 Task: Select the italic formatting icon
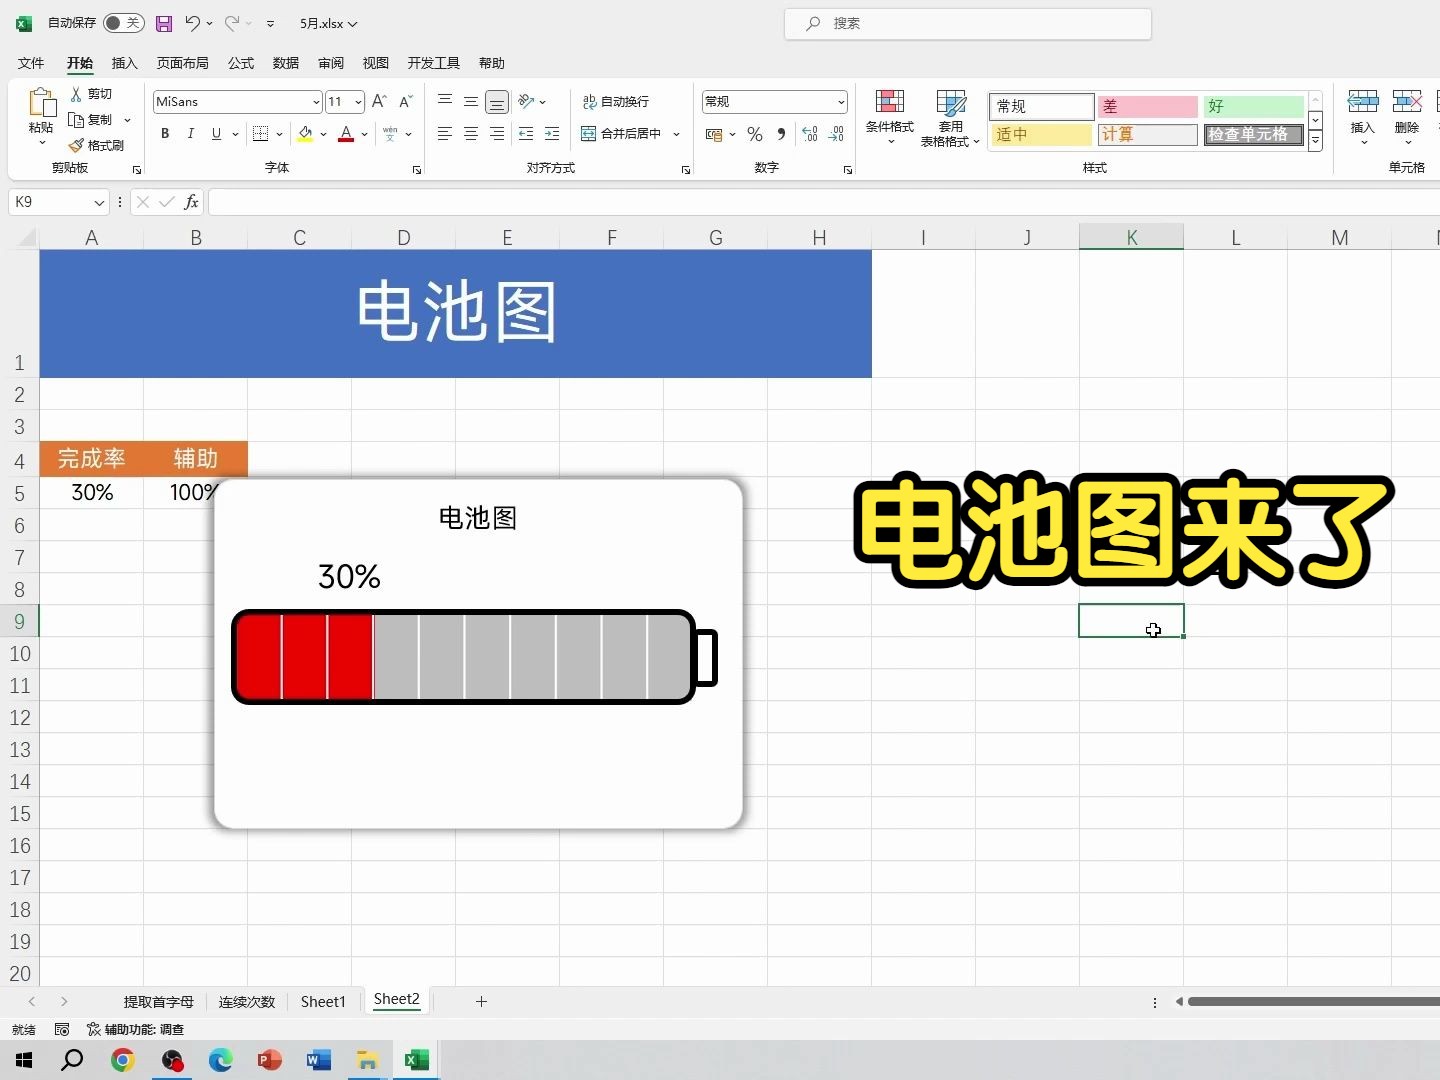coord(190,134)
